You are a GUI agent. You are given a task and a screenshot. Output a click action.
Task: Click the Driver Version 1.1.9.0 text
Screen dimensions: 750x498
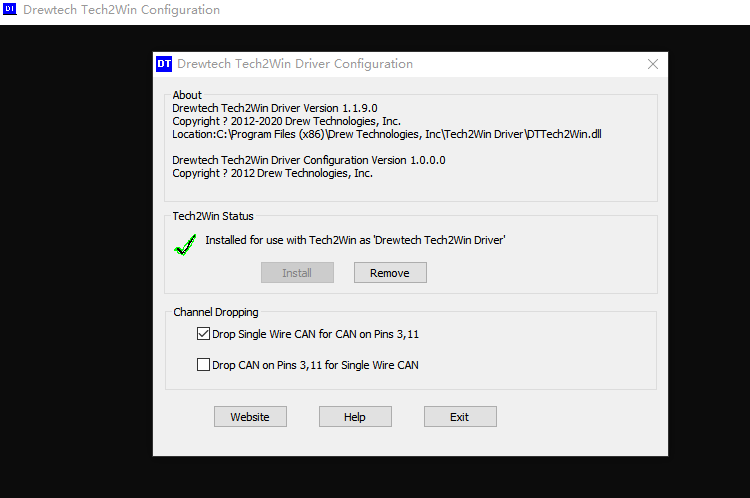coord(274,108)
